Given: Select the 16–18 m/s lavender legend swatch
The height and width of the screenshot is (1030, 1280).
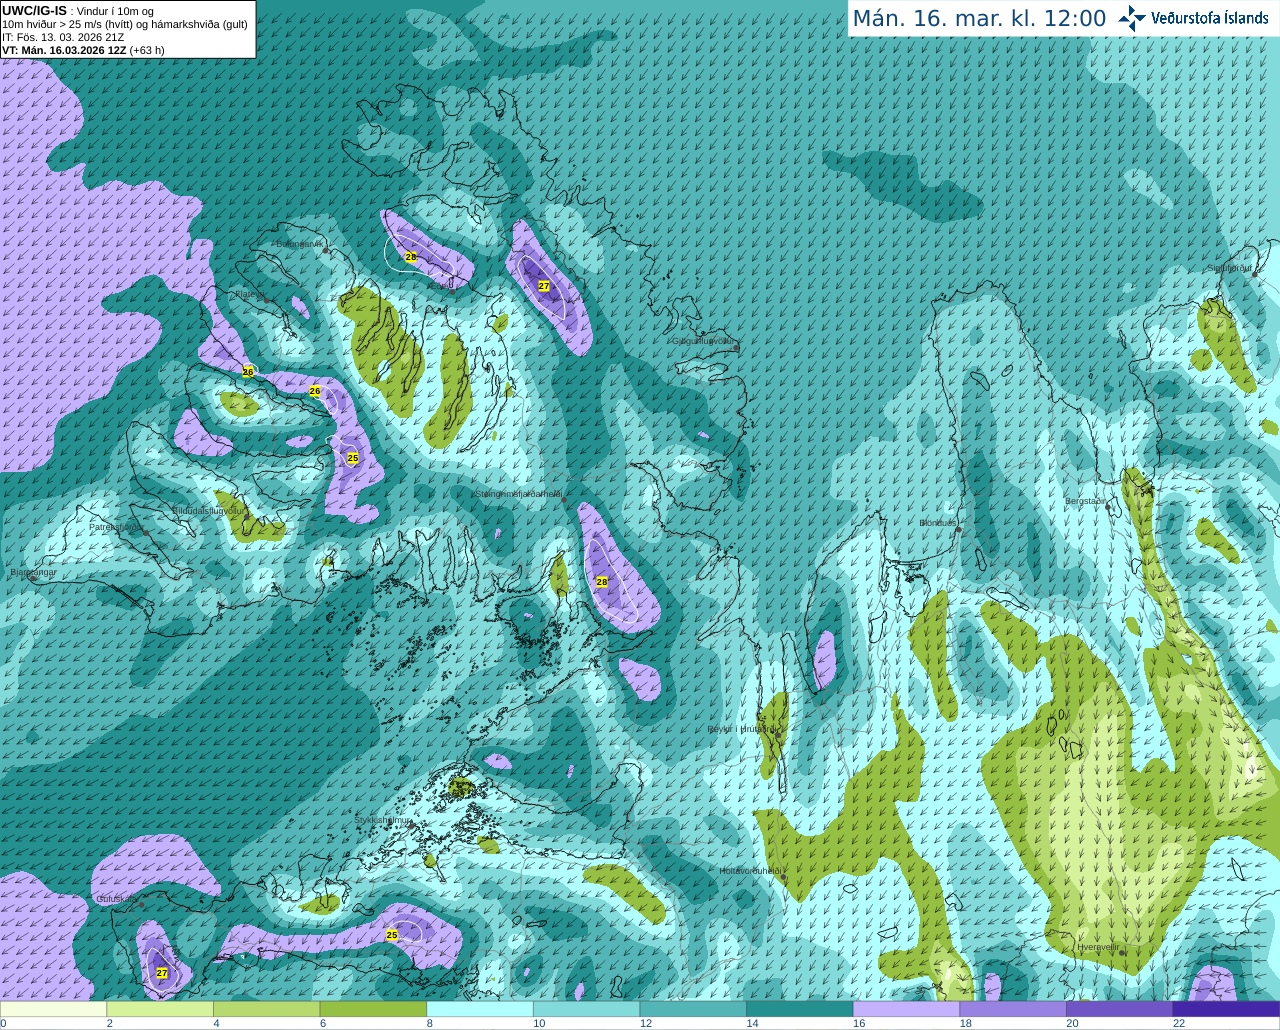Looking at the screenshot, I should pyautogui.click(x=907, y=1009).
